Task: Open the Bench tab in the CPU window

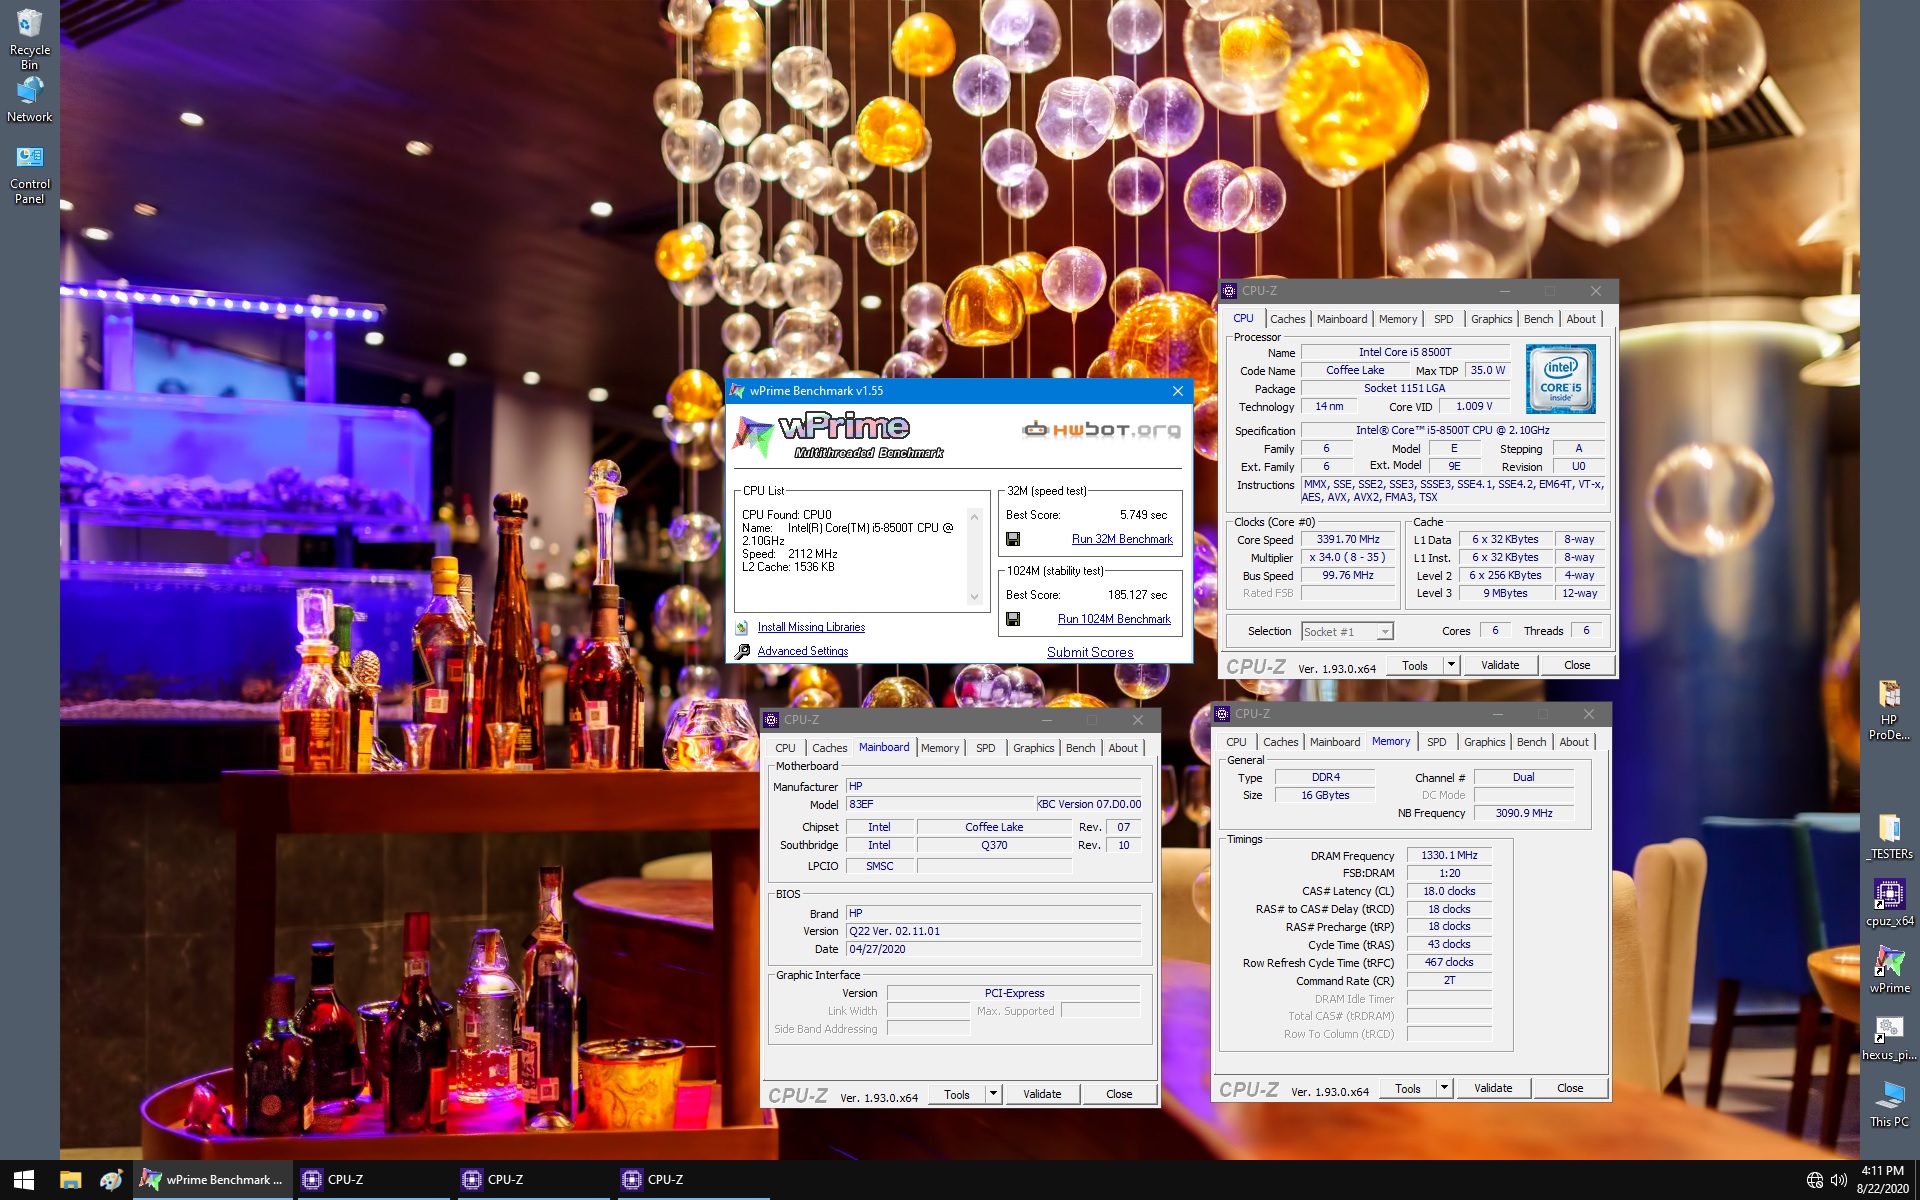Action: [1538, 319]
